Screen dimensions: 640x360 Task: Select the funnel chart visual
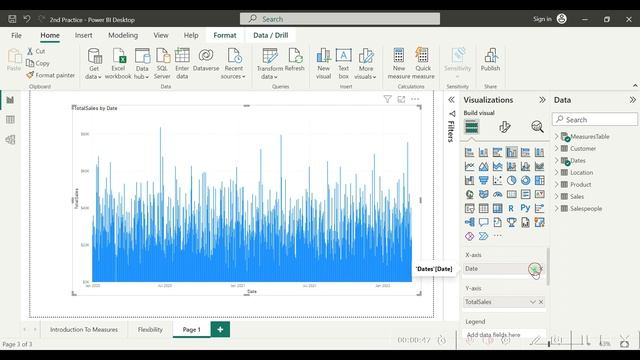(483, 180)
